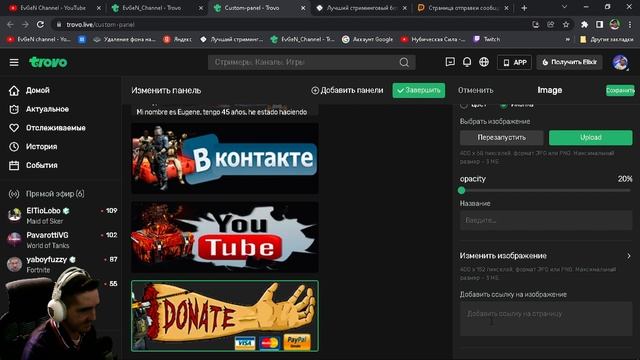Open the Другие закладки folder
640x360 pixels.
coord(607,39)
